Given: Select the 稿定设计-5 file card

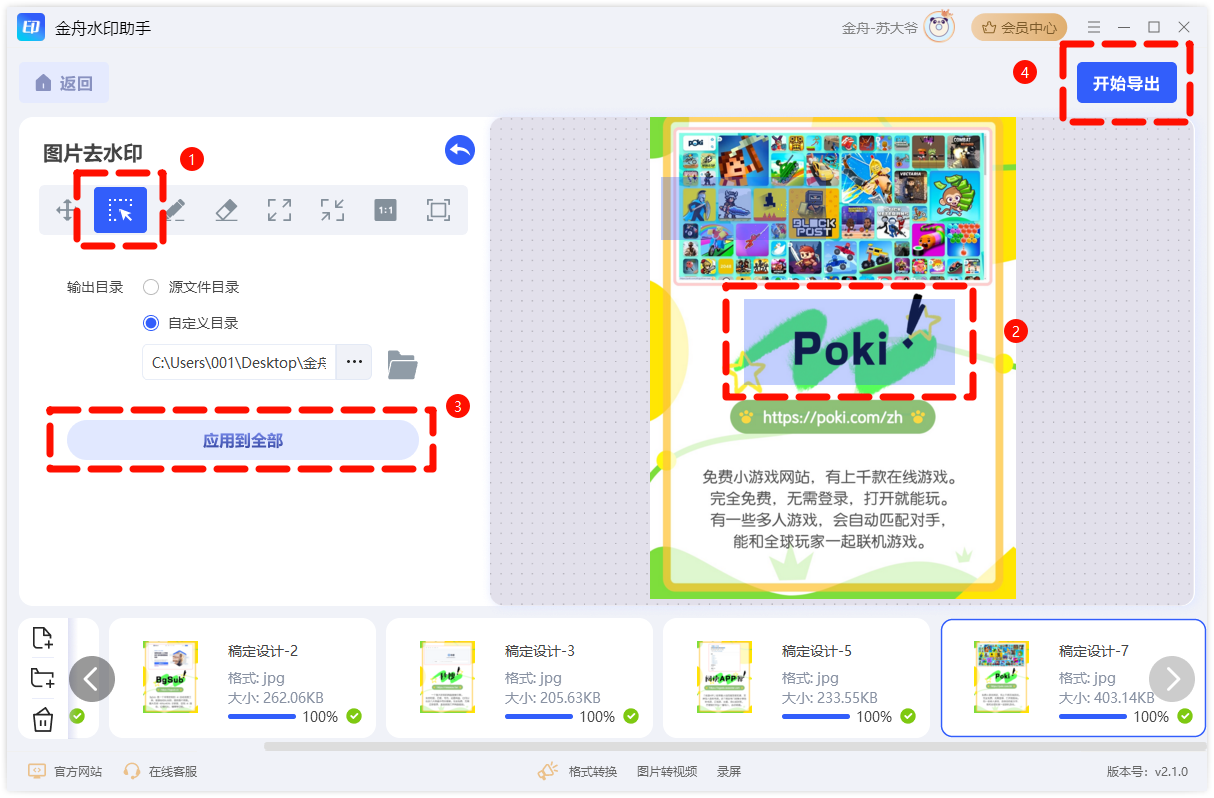Looking at the screenshot, I should 796,677.
